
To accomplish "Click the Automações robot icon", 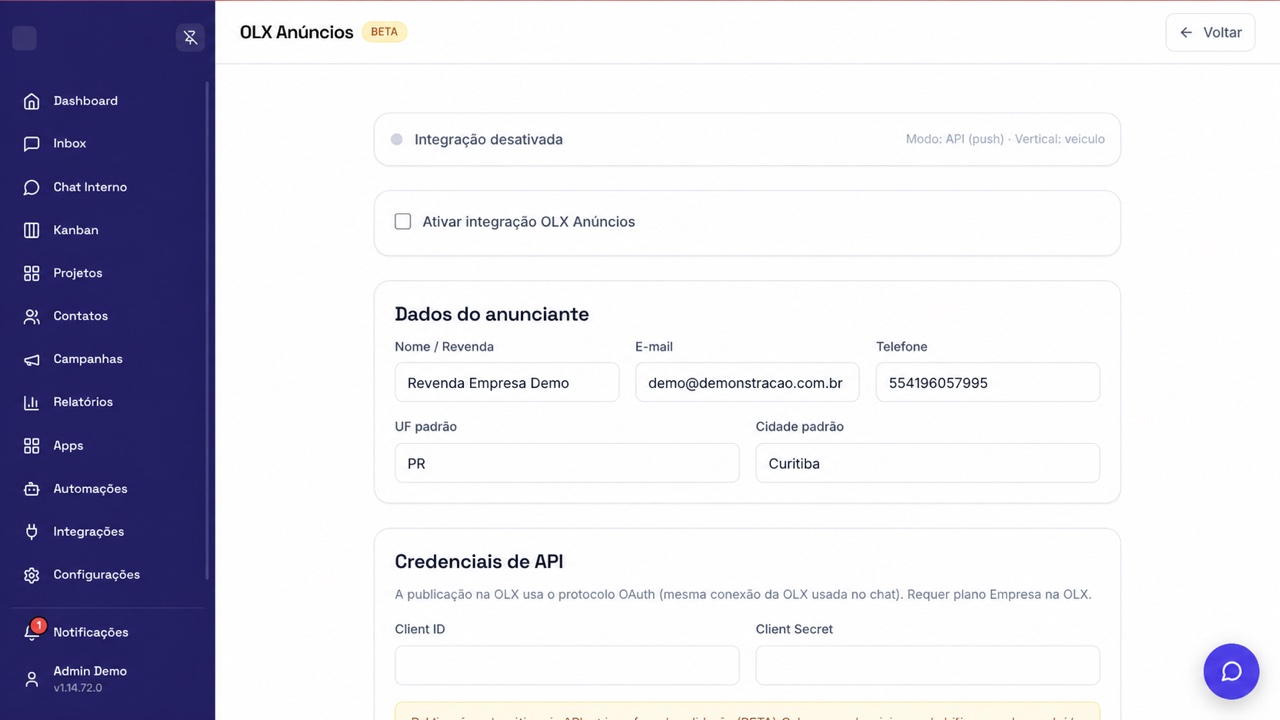I will tap(32, 489).
